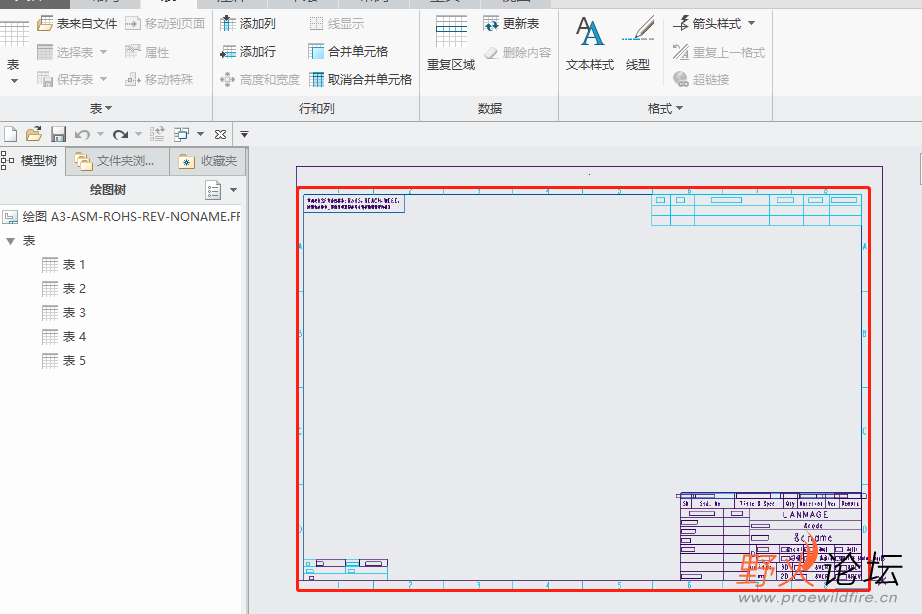Select 表 4 in the drawing tree
922x614 pixels.
(x=64, y=336)
